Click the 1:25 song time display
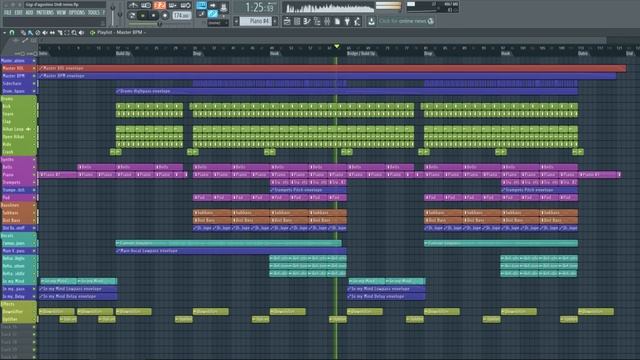The image size is (640, 360). tap(259, 7)
